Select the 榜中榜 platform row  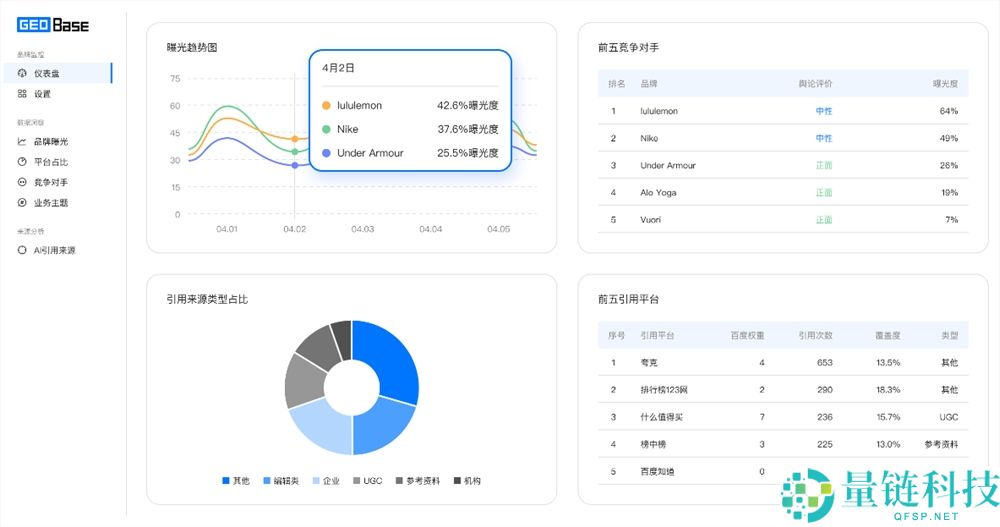pyautogui.click(x=783, y=444)
